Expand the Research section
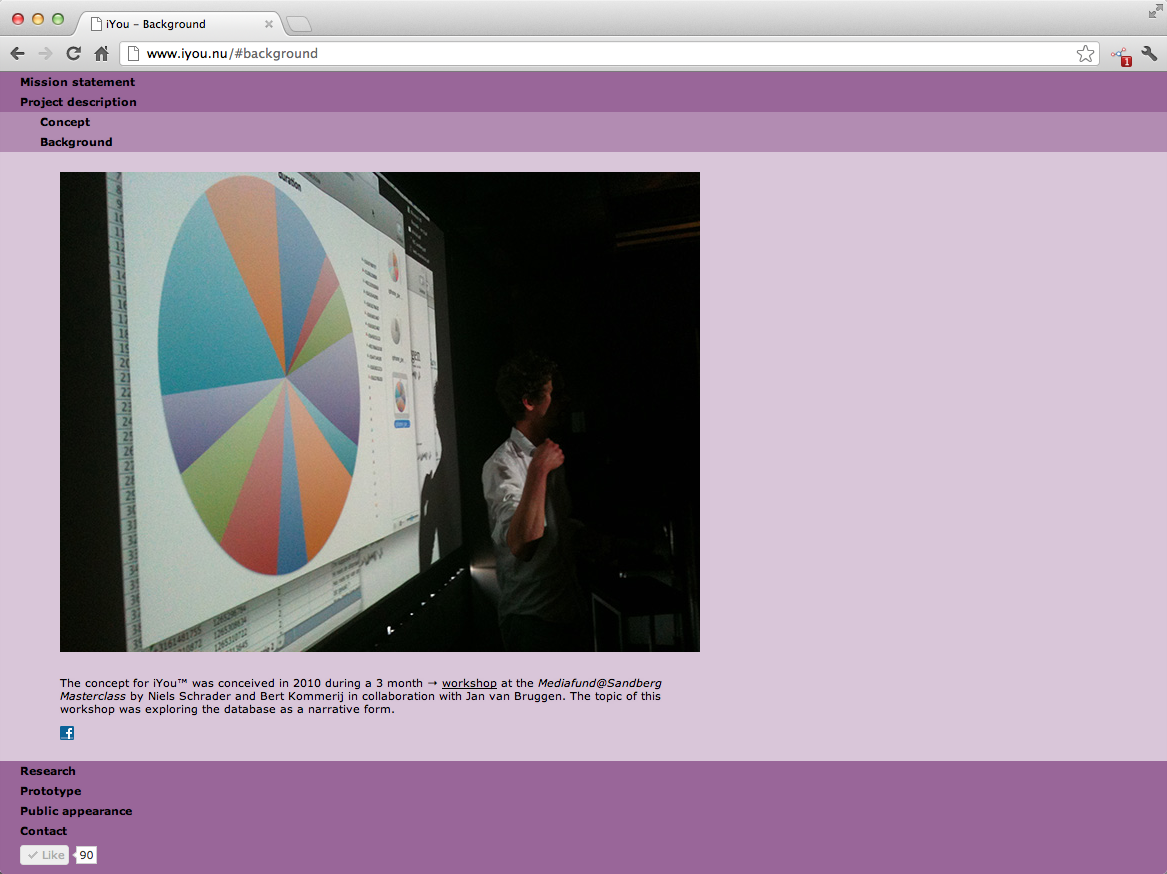The image size is (1167, 874). (48, 771)
